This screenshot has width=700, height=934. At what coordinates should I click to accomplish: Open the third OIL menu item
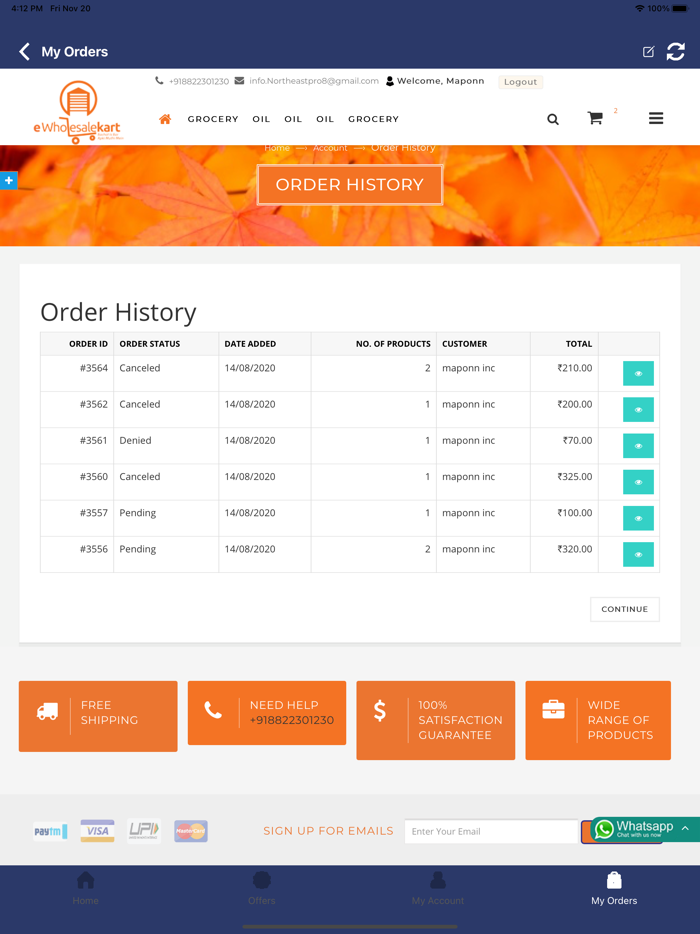pos(325,119)
